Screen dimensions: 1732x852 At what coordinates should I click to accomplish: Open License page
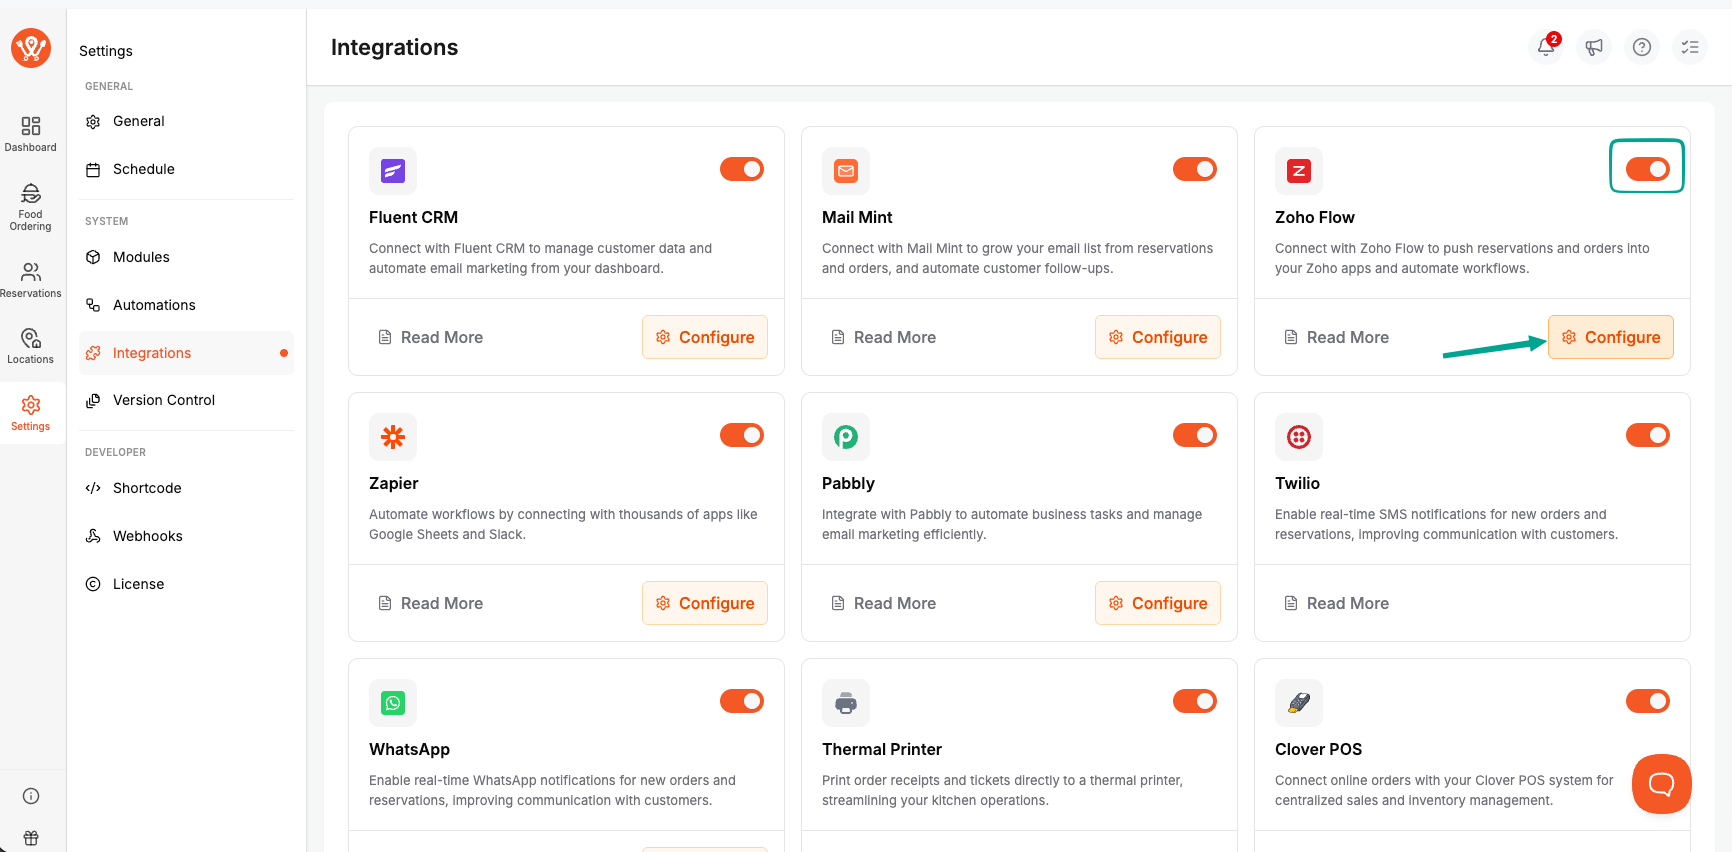[x=186, y=584]
